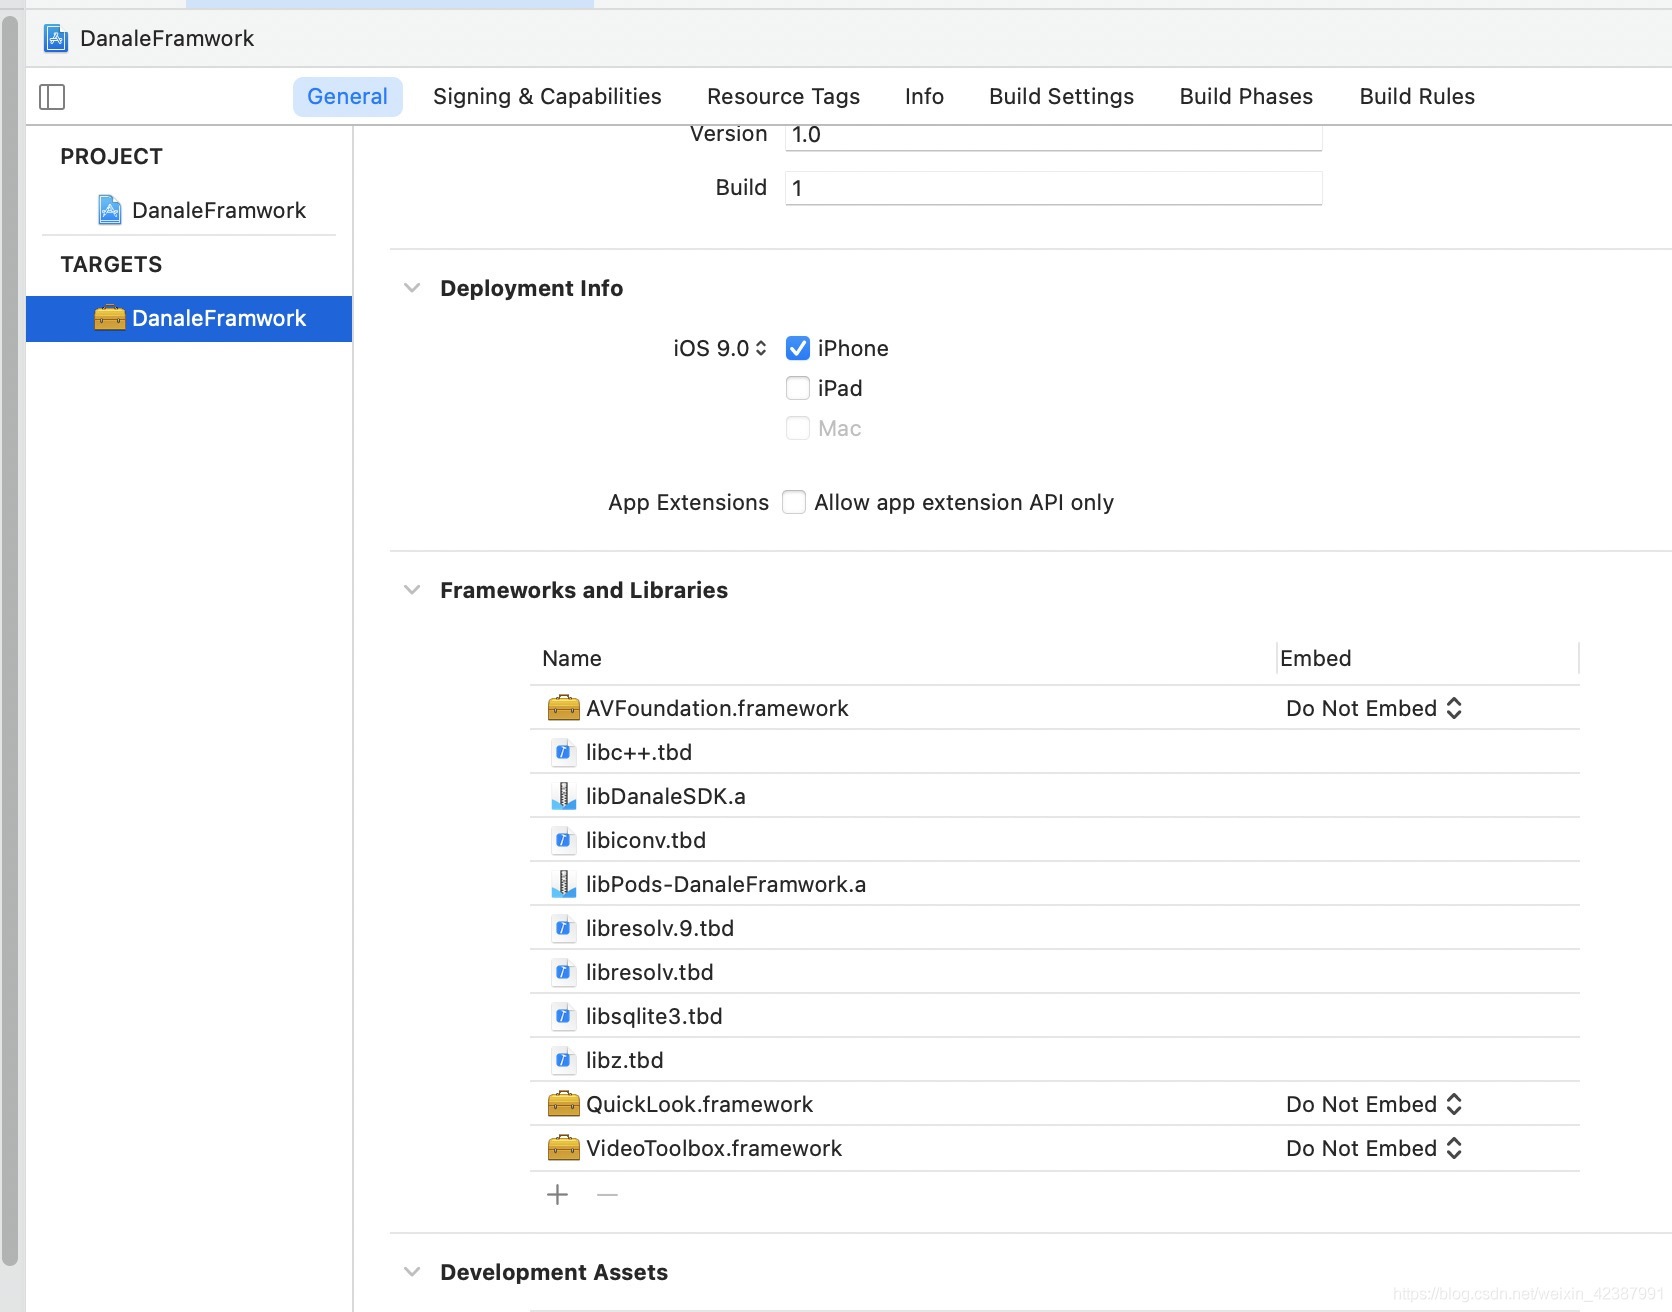This screenshot has height=1312, width=1672.
Task: Click the libresolv.tbd file icon
Action: (564, 972)
